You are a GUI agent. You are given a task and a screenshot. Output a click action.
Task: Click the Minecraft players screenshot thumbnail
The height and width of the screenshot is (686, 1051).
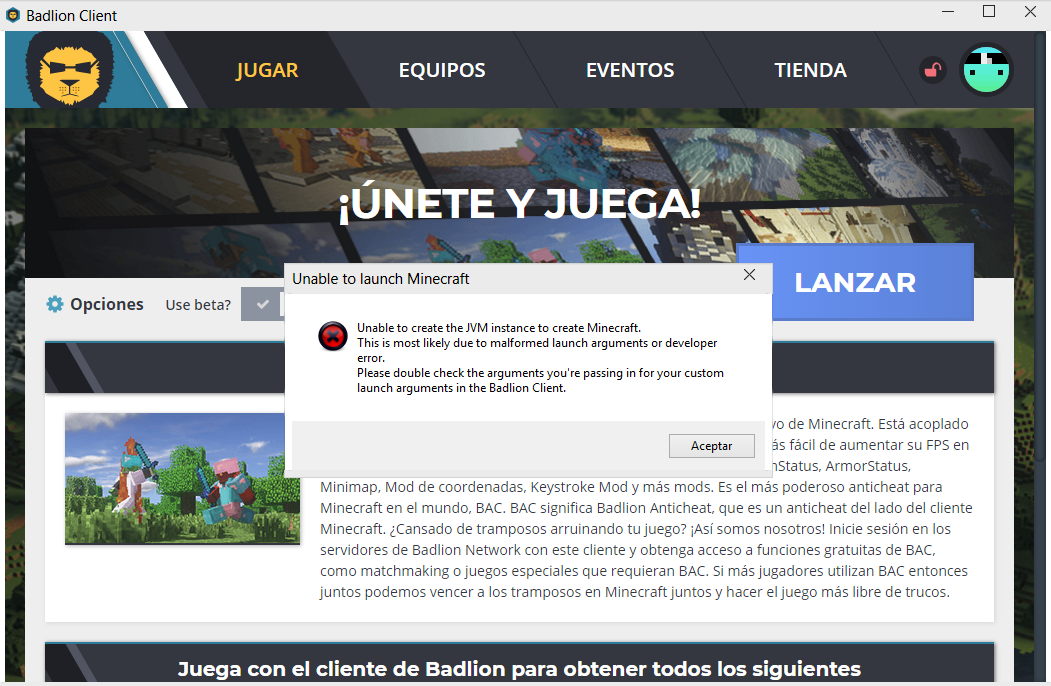(x=182, y=479)
